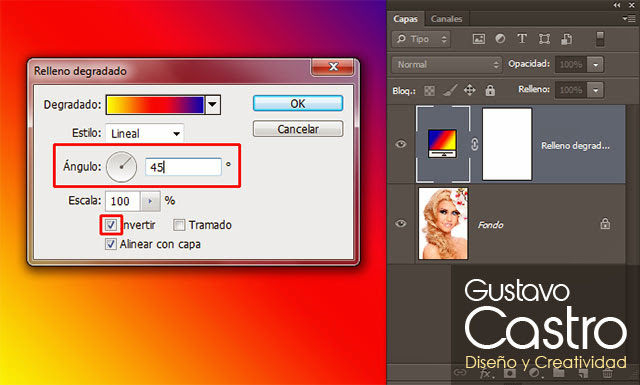
Task: Open the Opacidad value dropdown arrow
Action: pyautogui.click(x=595, y=65)
